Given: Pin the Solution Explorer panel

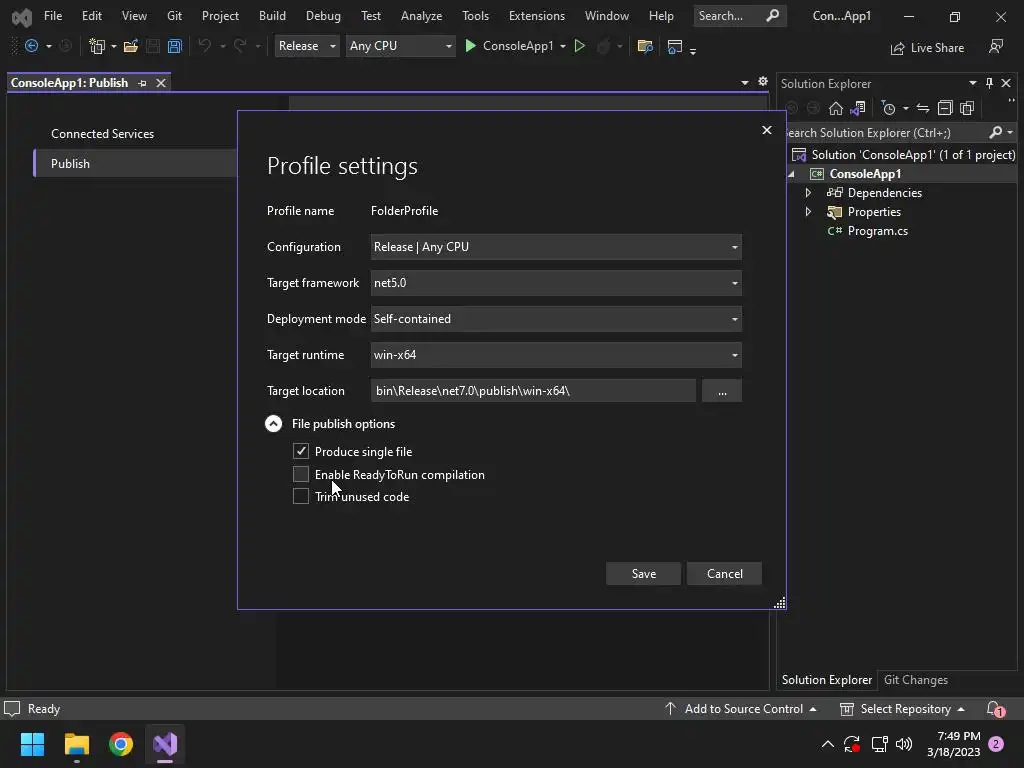Looking at the screenshot, I should (x=989, y=83).
